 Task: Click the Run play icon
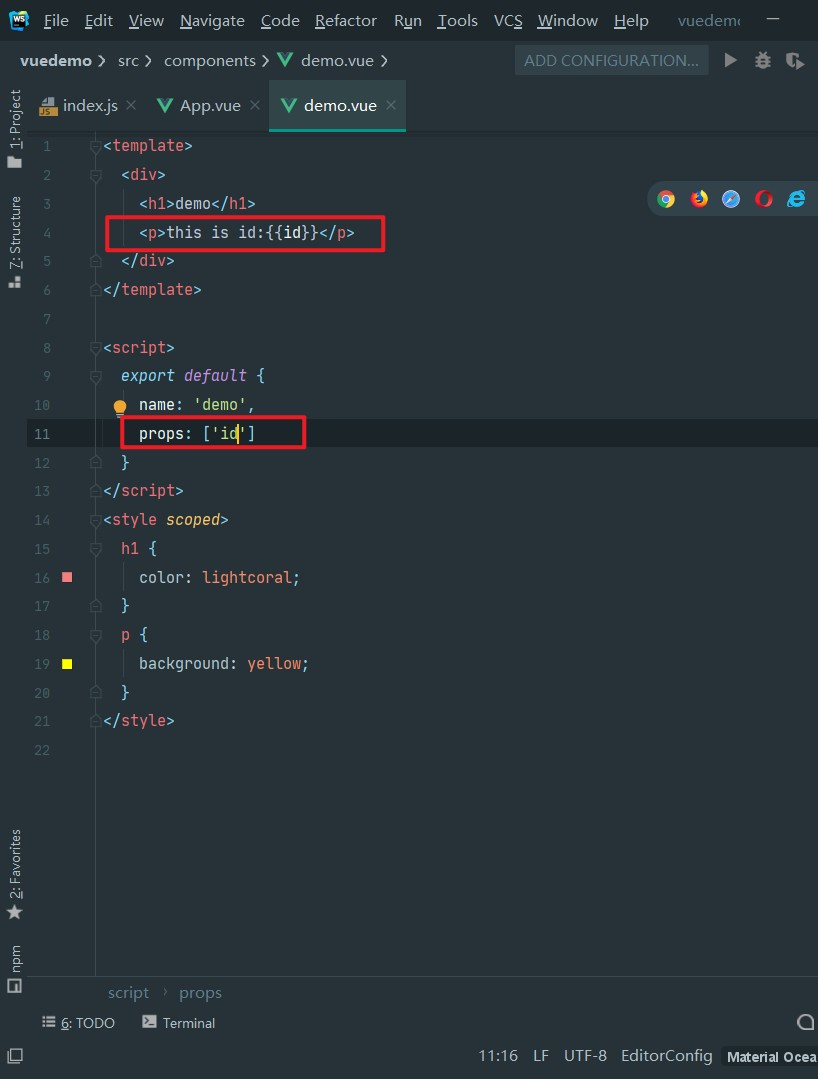(731, 61)
